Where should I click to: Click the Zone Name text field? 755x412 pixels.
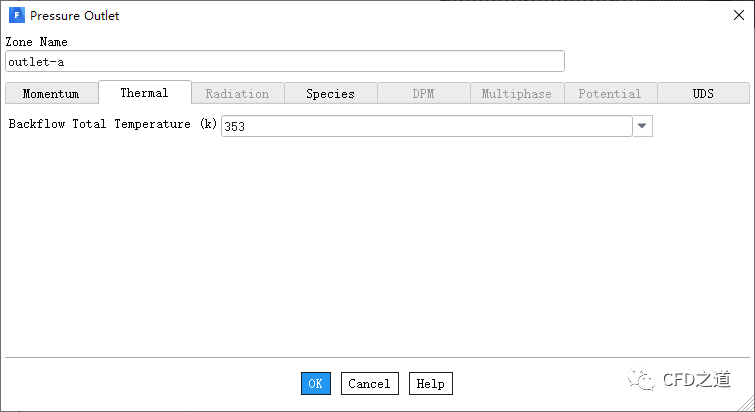[x=284, y=62]
